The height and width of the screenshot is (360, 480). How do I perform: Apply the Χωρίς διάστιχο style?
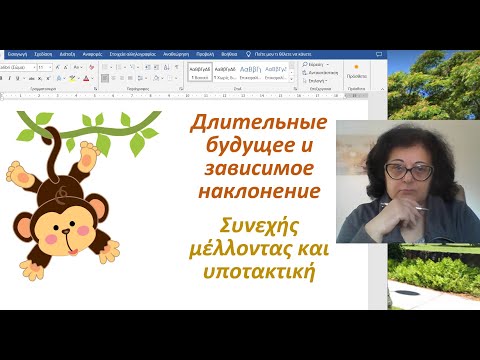tap(225, 72)
